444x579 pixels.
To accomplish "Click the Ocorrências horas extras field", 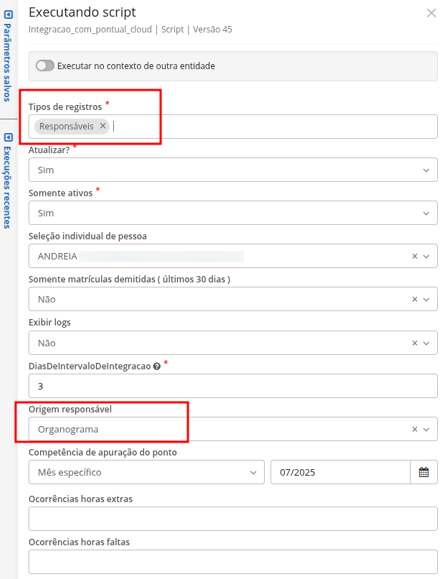I will tap(233, 518).
